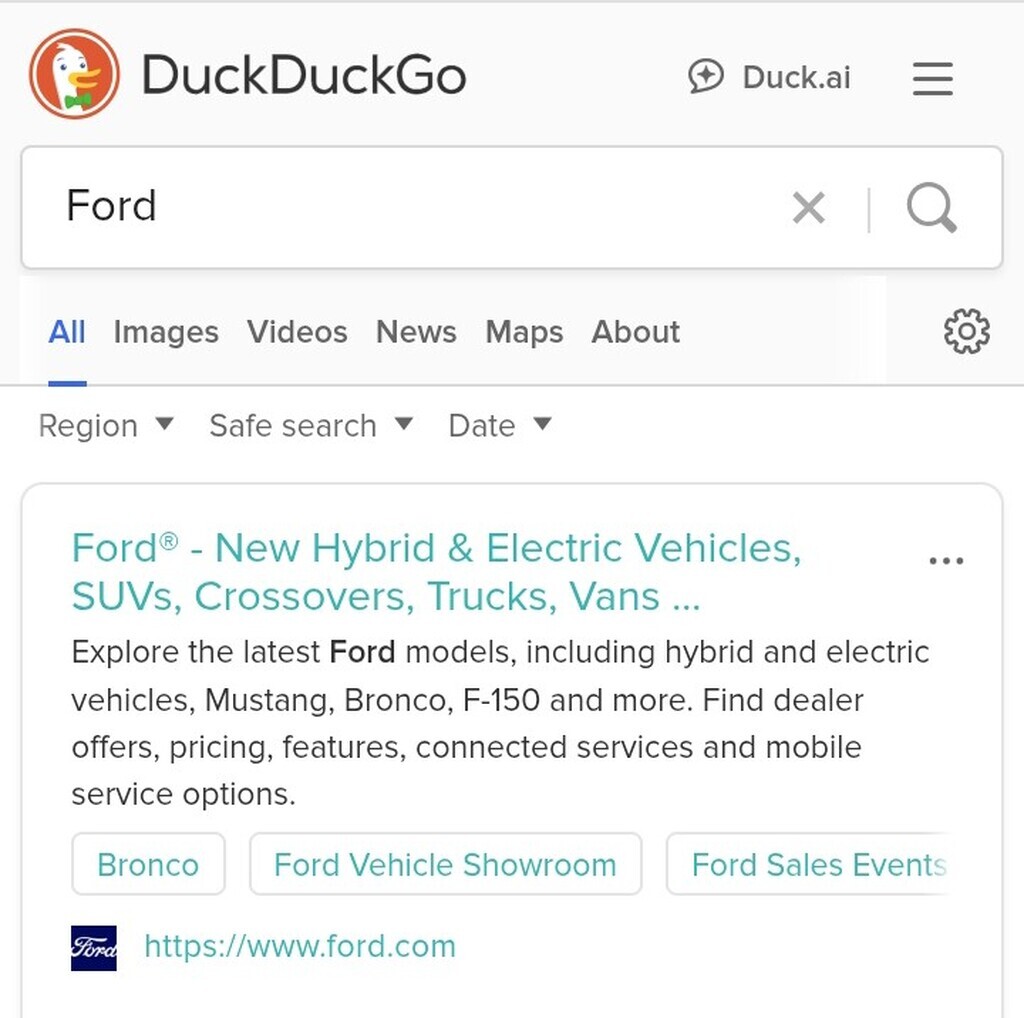This screenshot has height=1018, width=1024.
Task: Switch to the News tab
Action: coord(416,332)
